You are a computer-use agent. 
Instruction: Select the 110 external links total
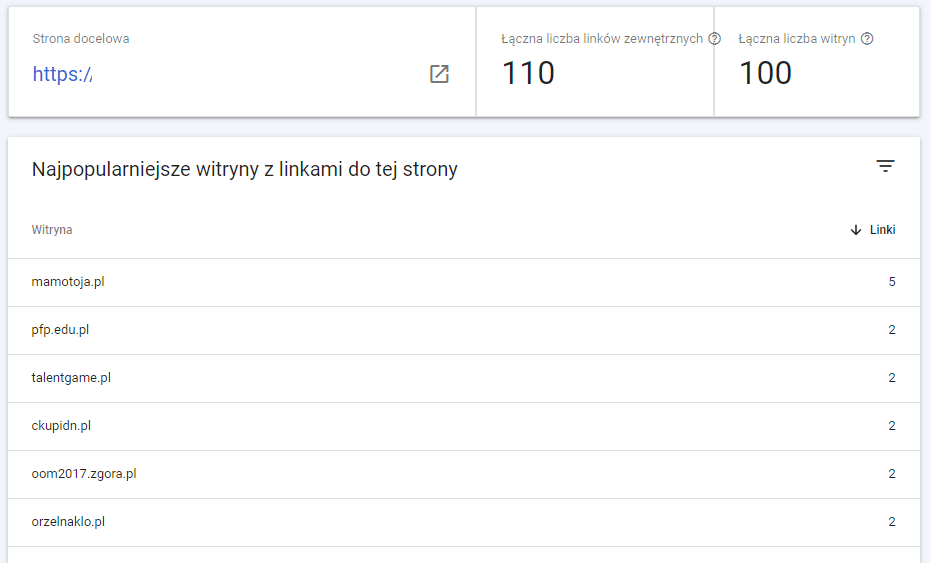(x=528, y=73)
